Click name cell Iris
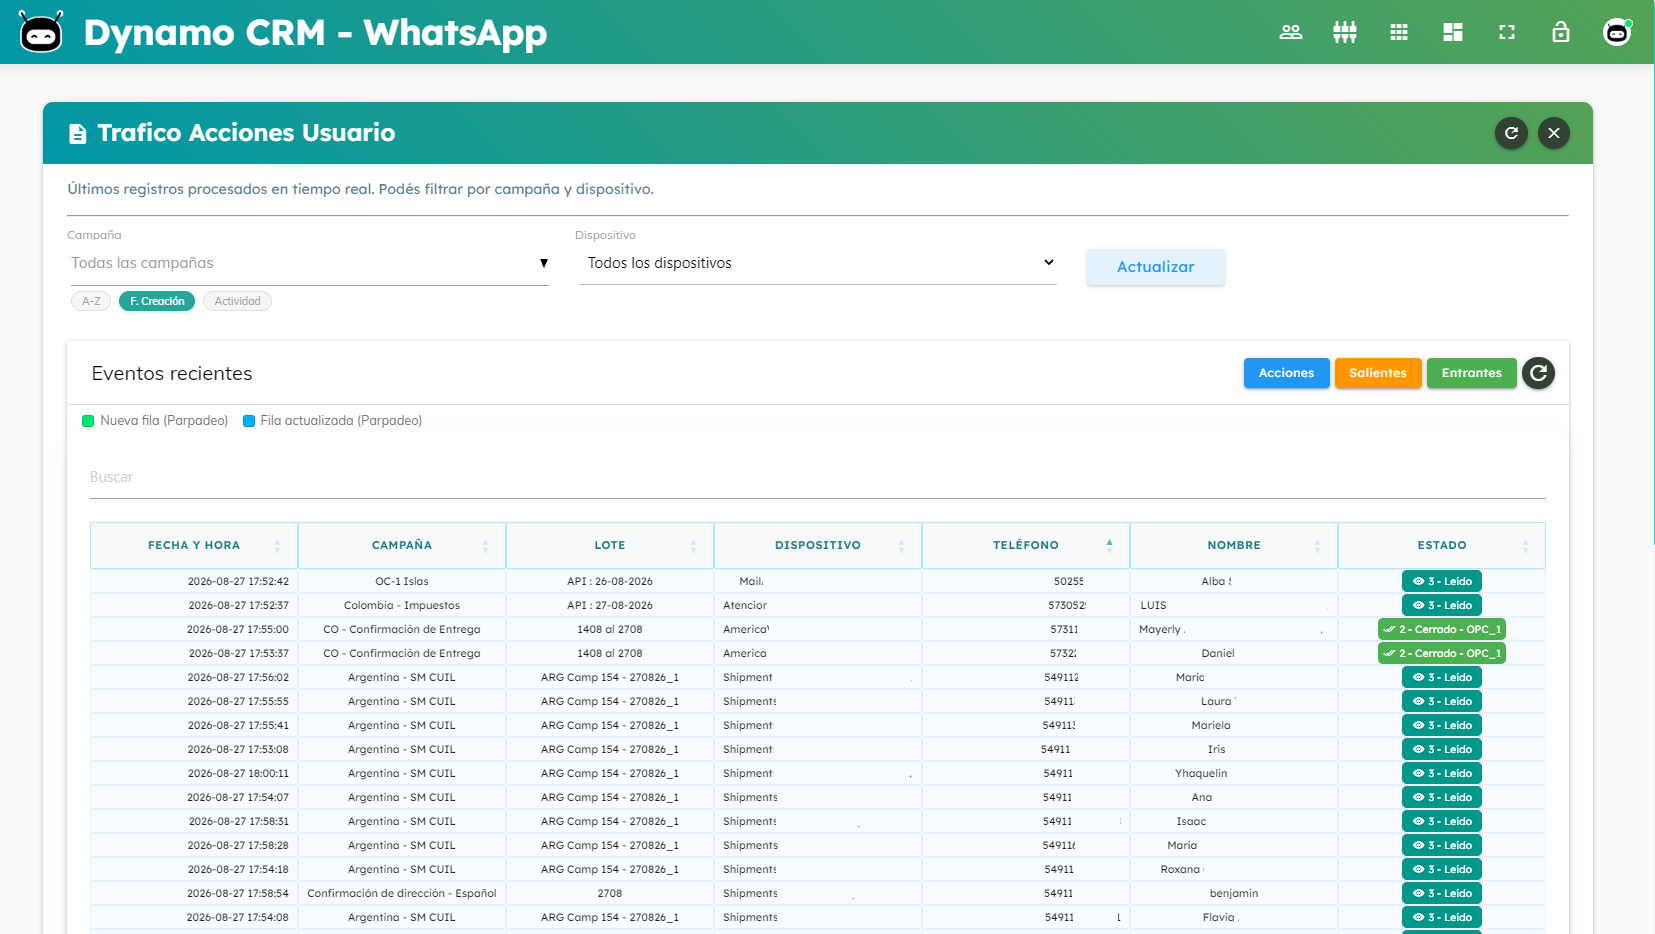 pyautogui.click(x=1216, y=749)
